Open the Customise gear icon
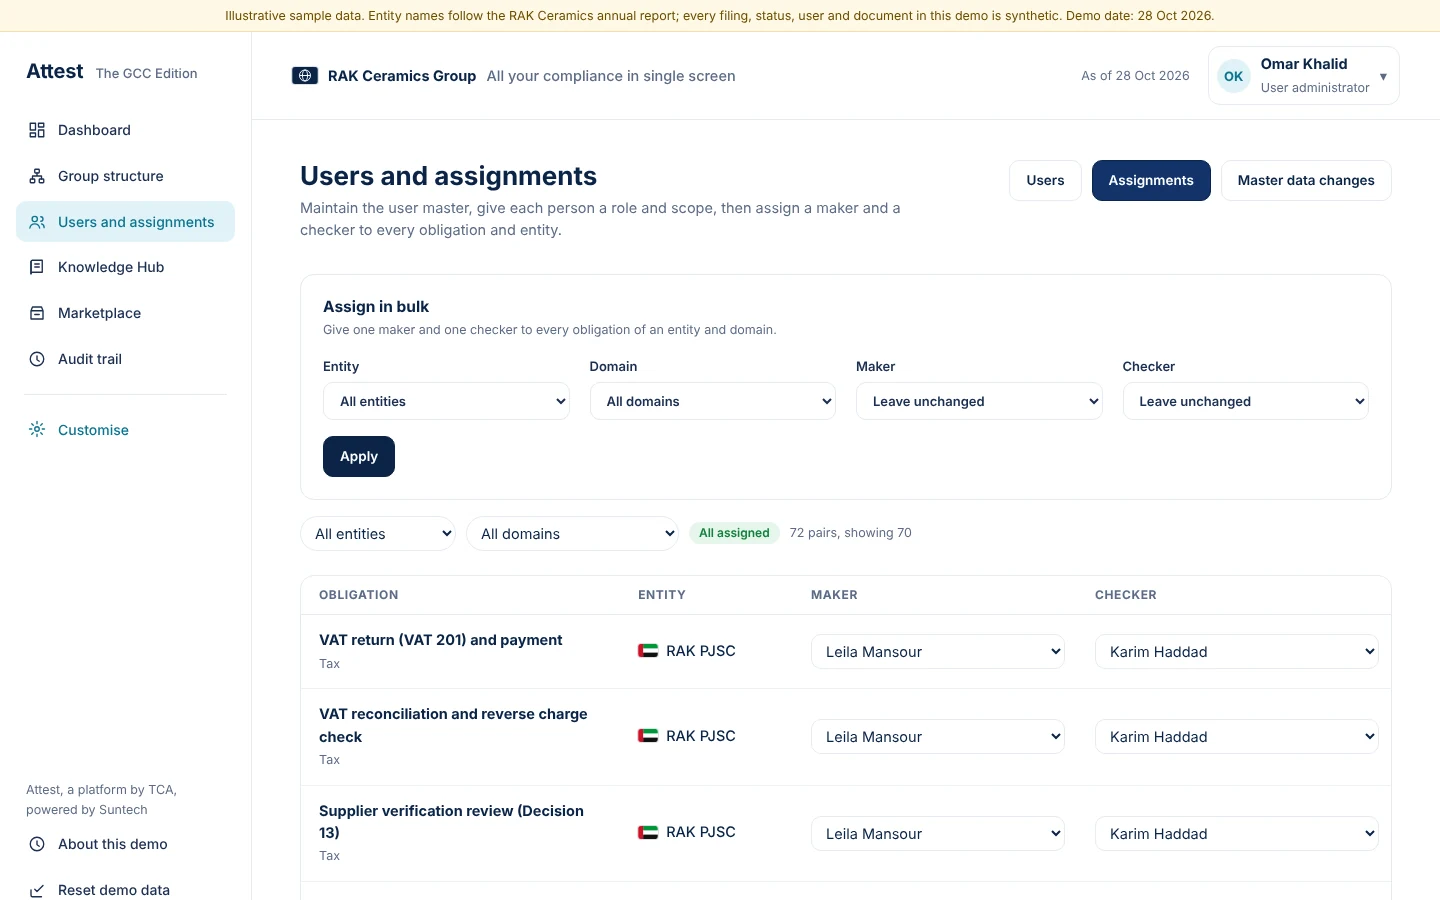 tap(37, 430)
